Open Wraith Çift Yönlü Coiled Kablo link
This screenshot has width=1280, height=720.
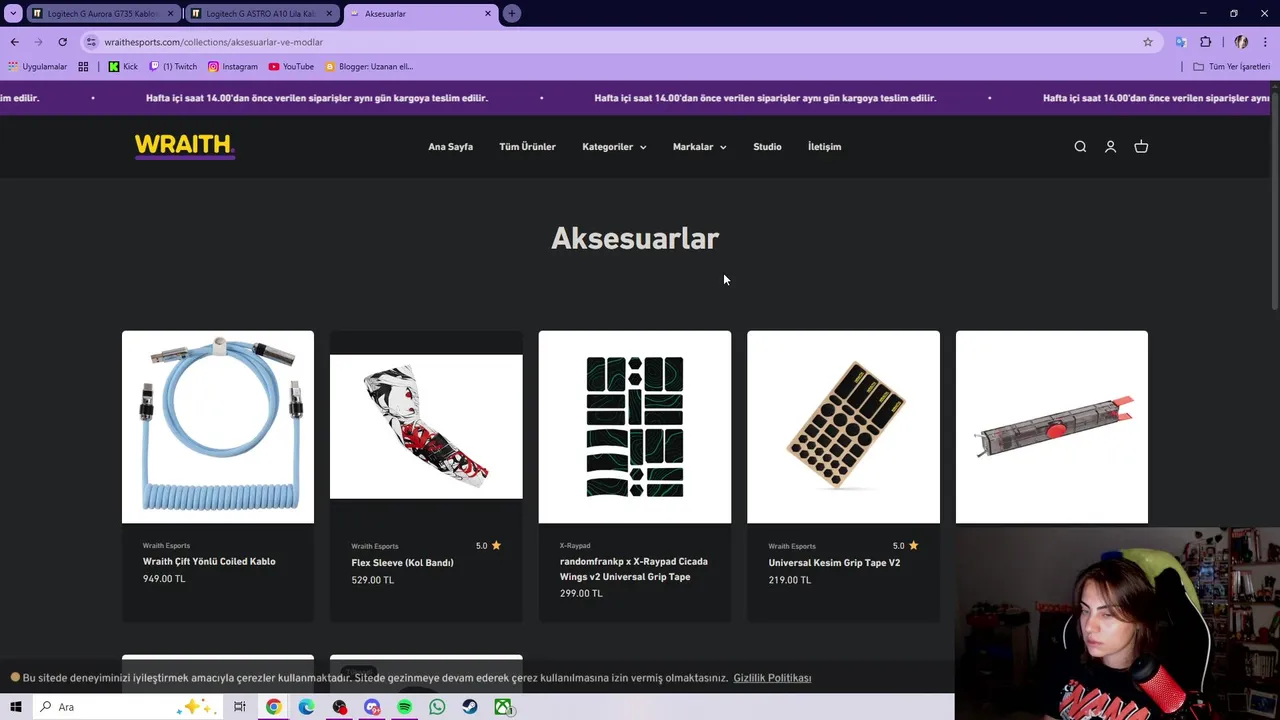pyautogui.click(x=209, y=561)
